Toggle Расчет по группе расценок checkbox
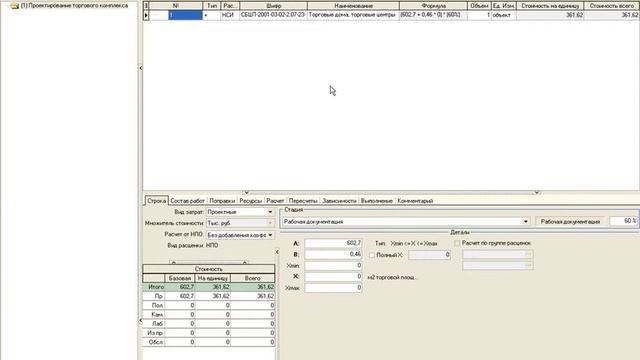The width and height of the screenshot is (640, 360). click(x=457, y=243)
